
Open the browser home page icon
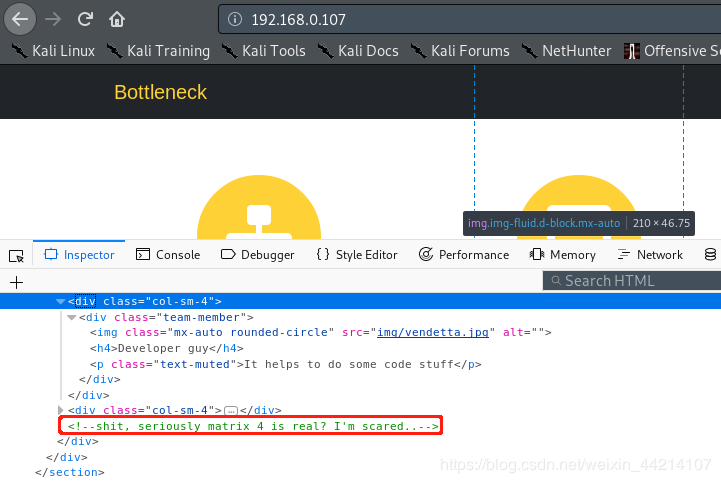click(x=117, y=19)
